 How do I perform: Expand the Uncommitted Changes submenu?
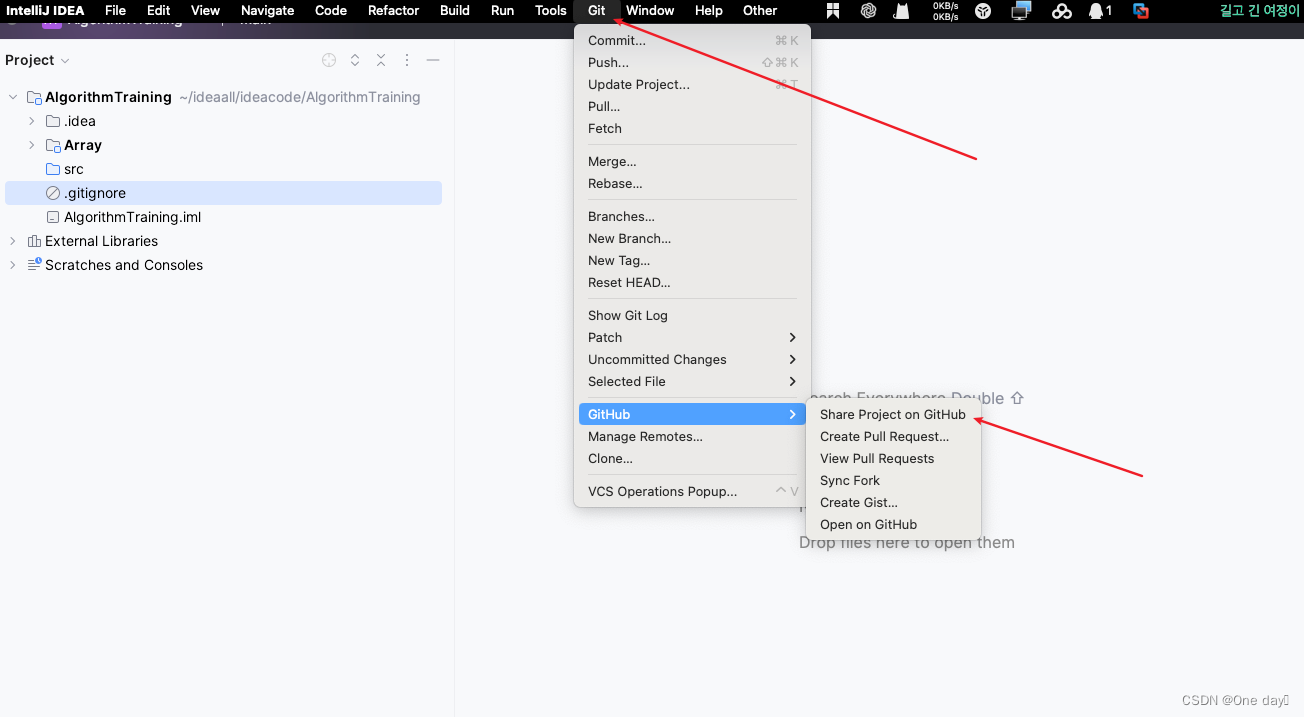pos(692,360)
